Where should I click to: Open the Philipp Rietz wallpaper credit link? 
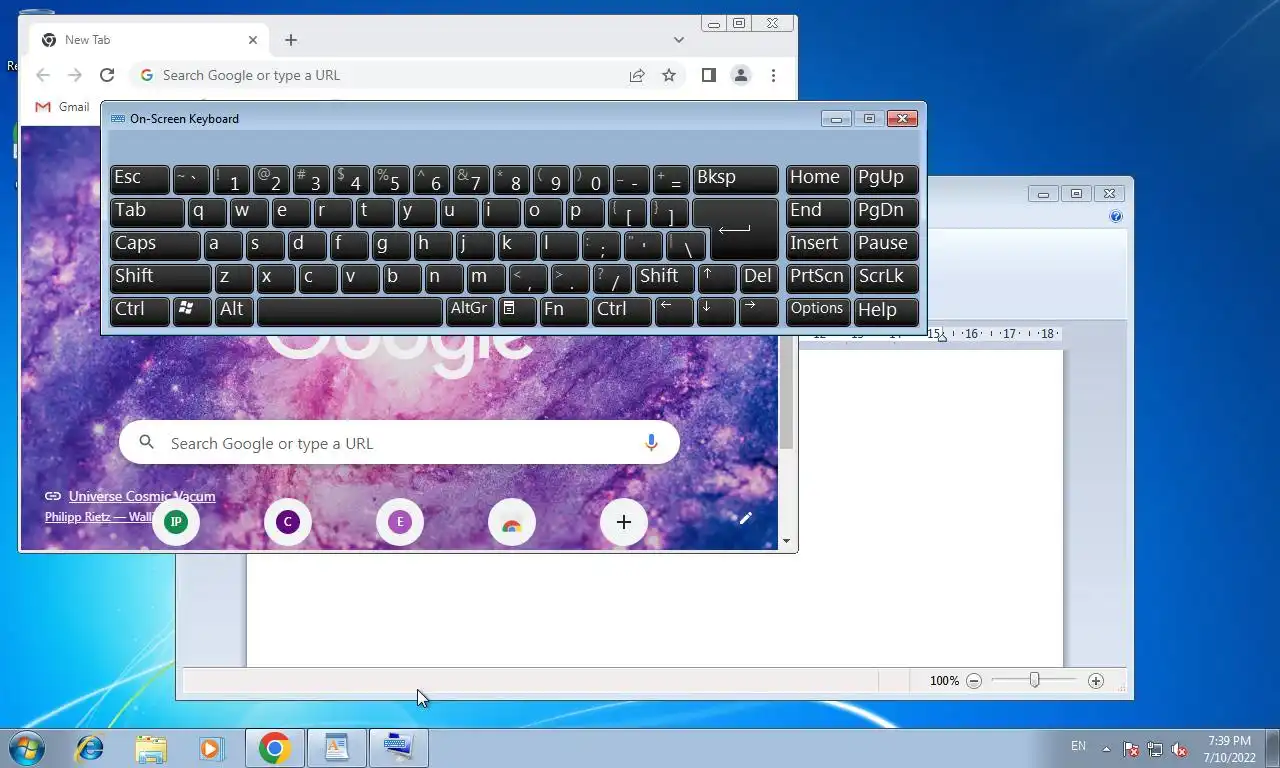click(x=99, y=517)
